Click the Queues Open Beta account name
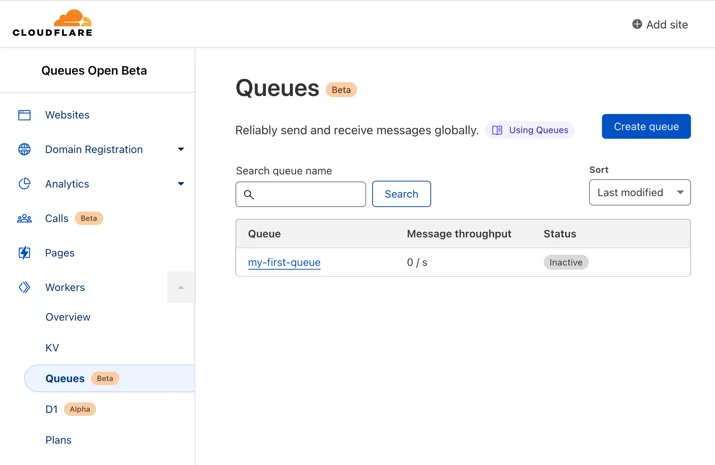 click(94, 71)
